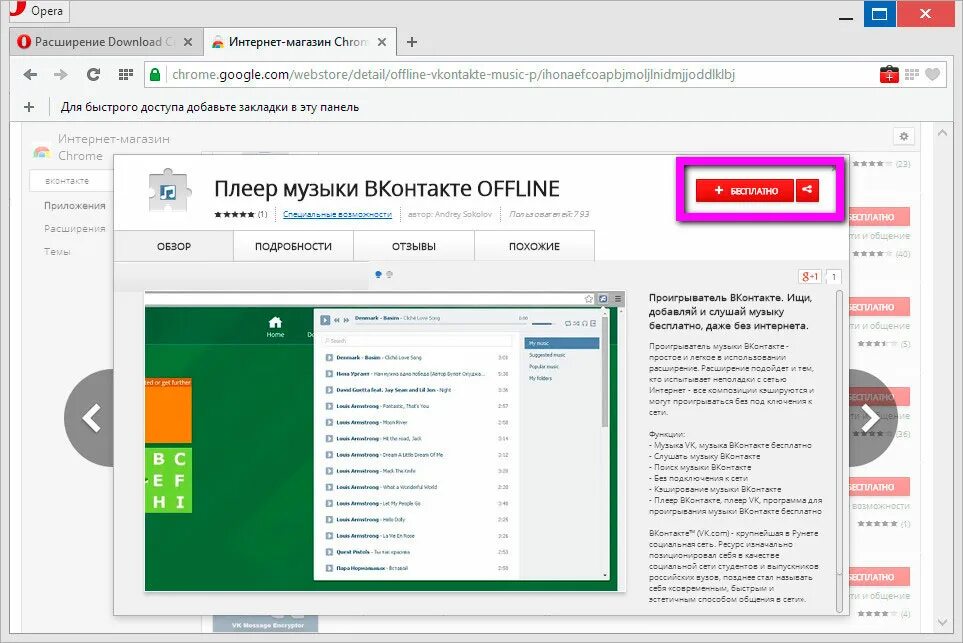Screen dimensions: 963x643
Task: Install the extension with the БЕСПЛАТНО button
Action: tap(745, 190)
